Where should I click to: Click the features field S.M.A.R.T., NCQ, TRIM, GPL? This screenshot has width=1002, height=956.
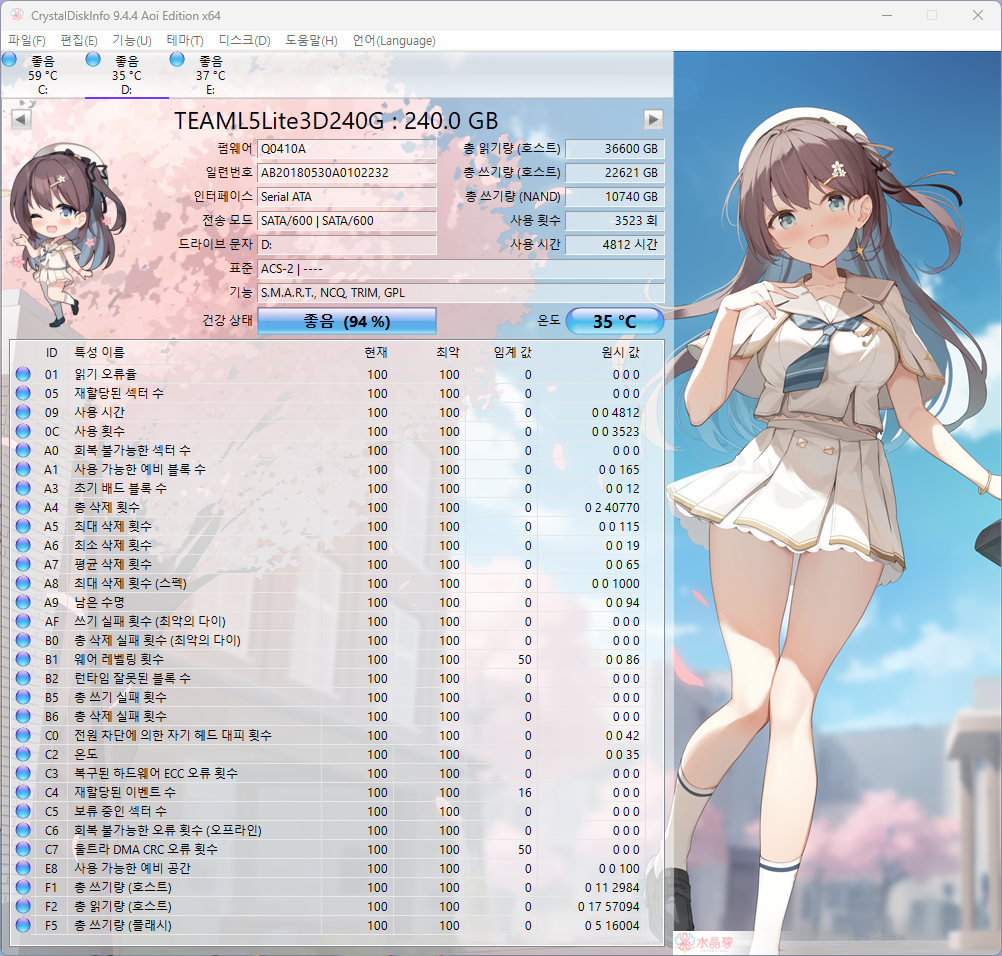pyautogui.click(x=461, y=293)
